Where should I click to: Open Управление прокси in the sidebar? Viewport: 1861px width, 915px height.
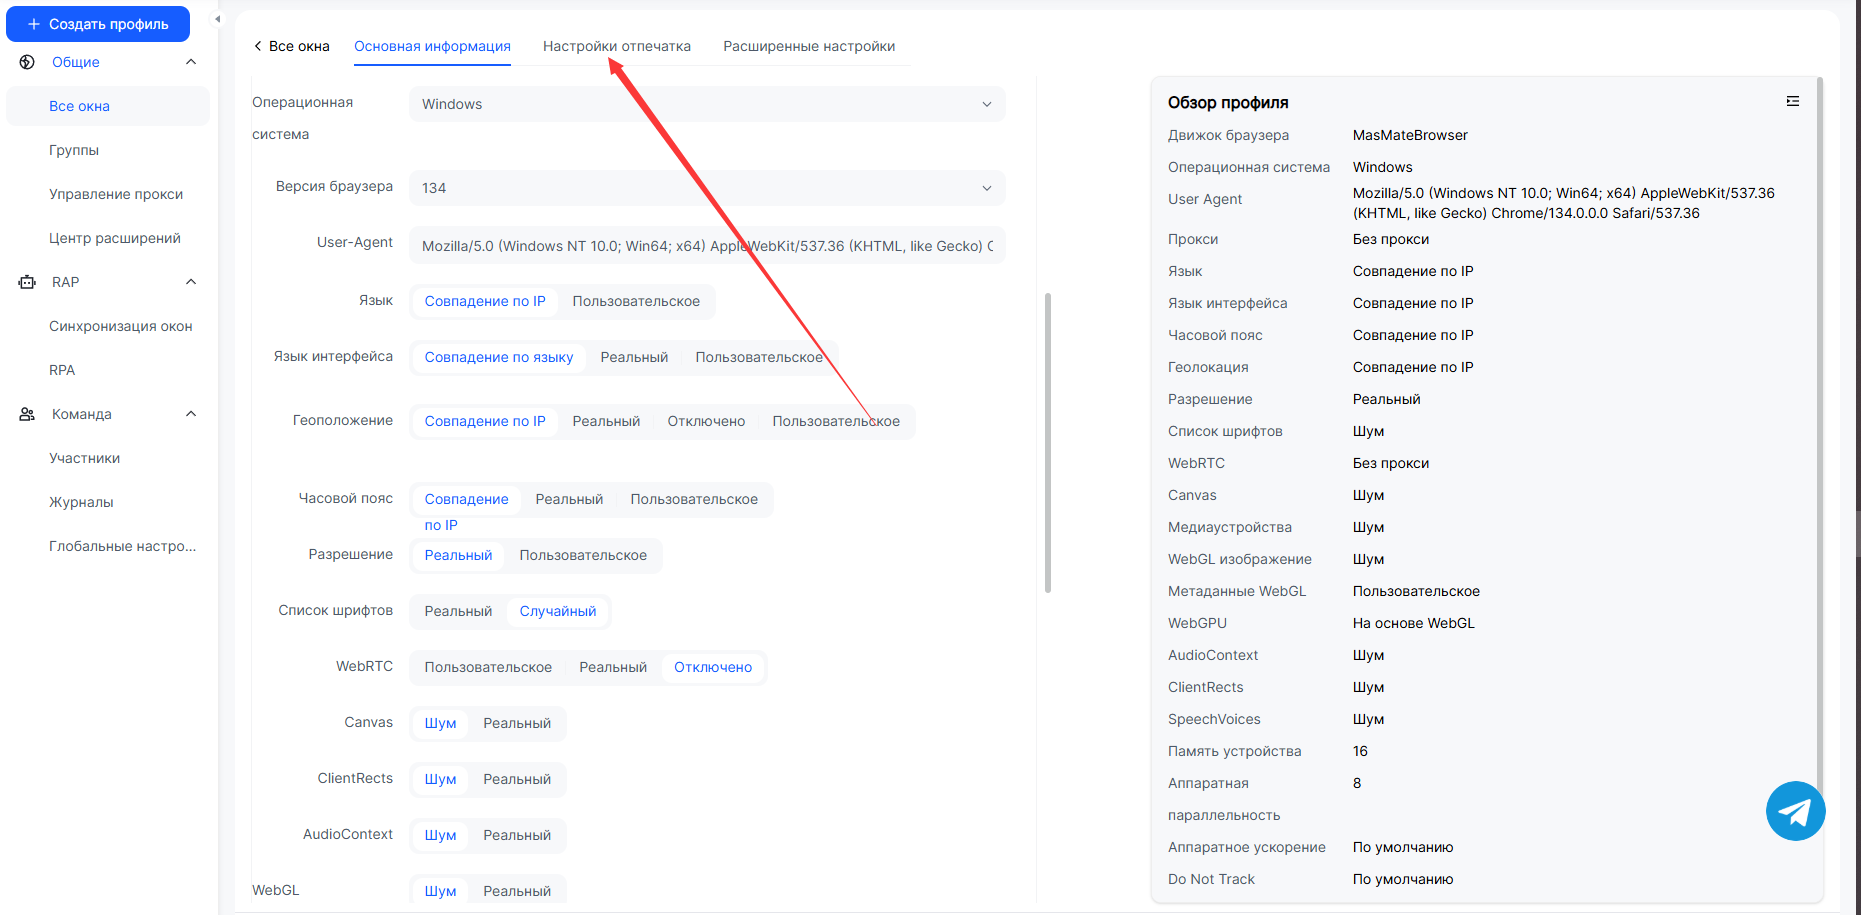click(x=116, y=194)
